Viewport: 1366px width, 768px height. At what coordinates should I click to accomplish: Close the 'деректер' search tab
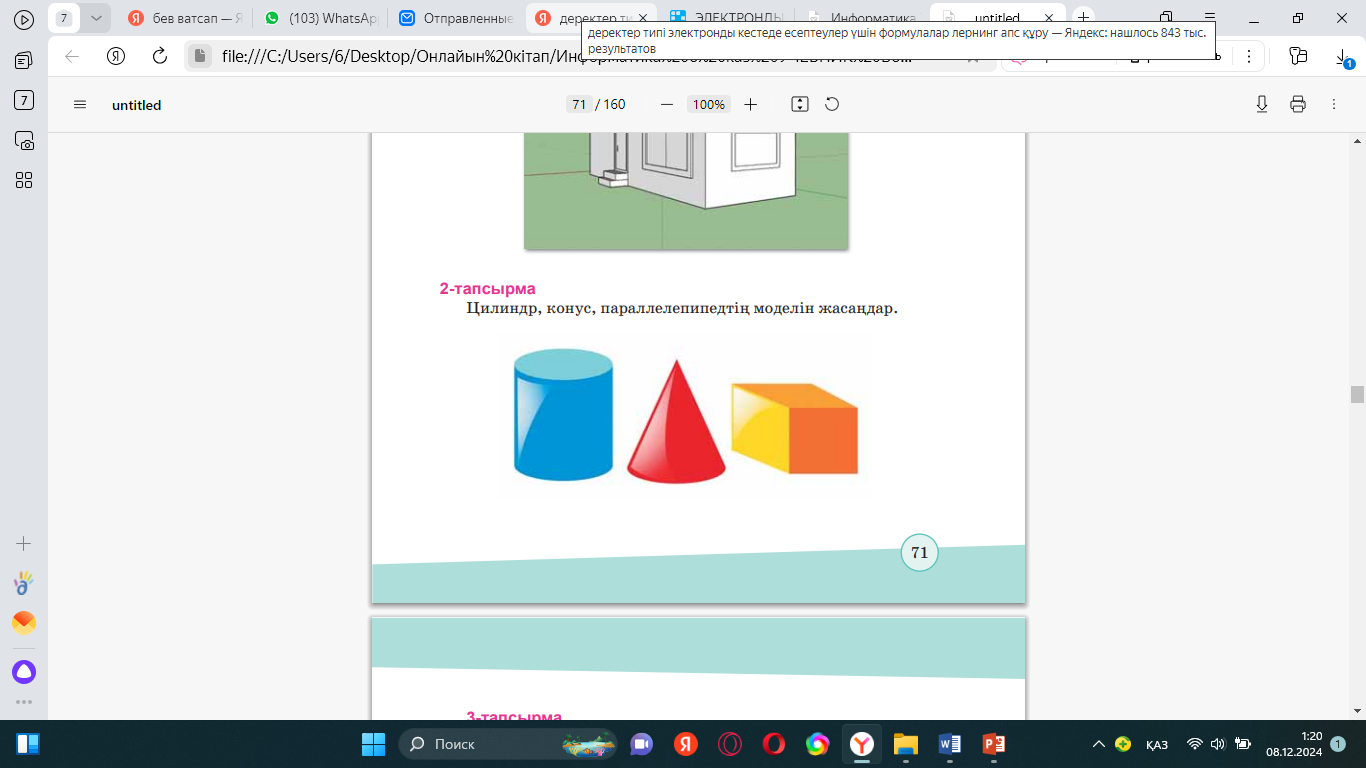[644, 18]
